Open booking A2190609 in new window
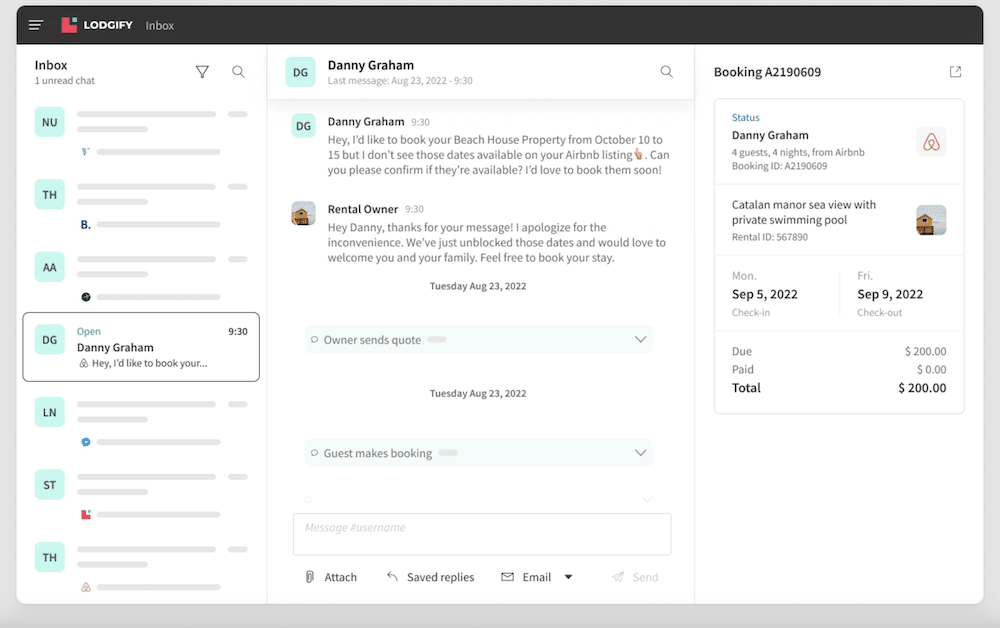Screen dimensions: 1000x628 [955, 71]
